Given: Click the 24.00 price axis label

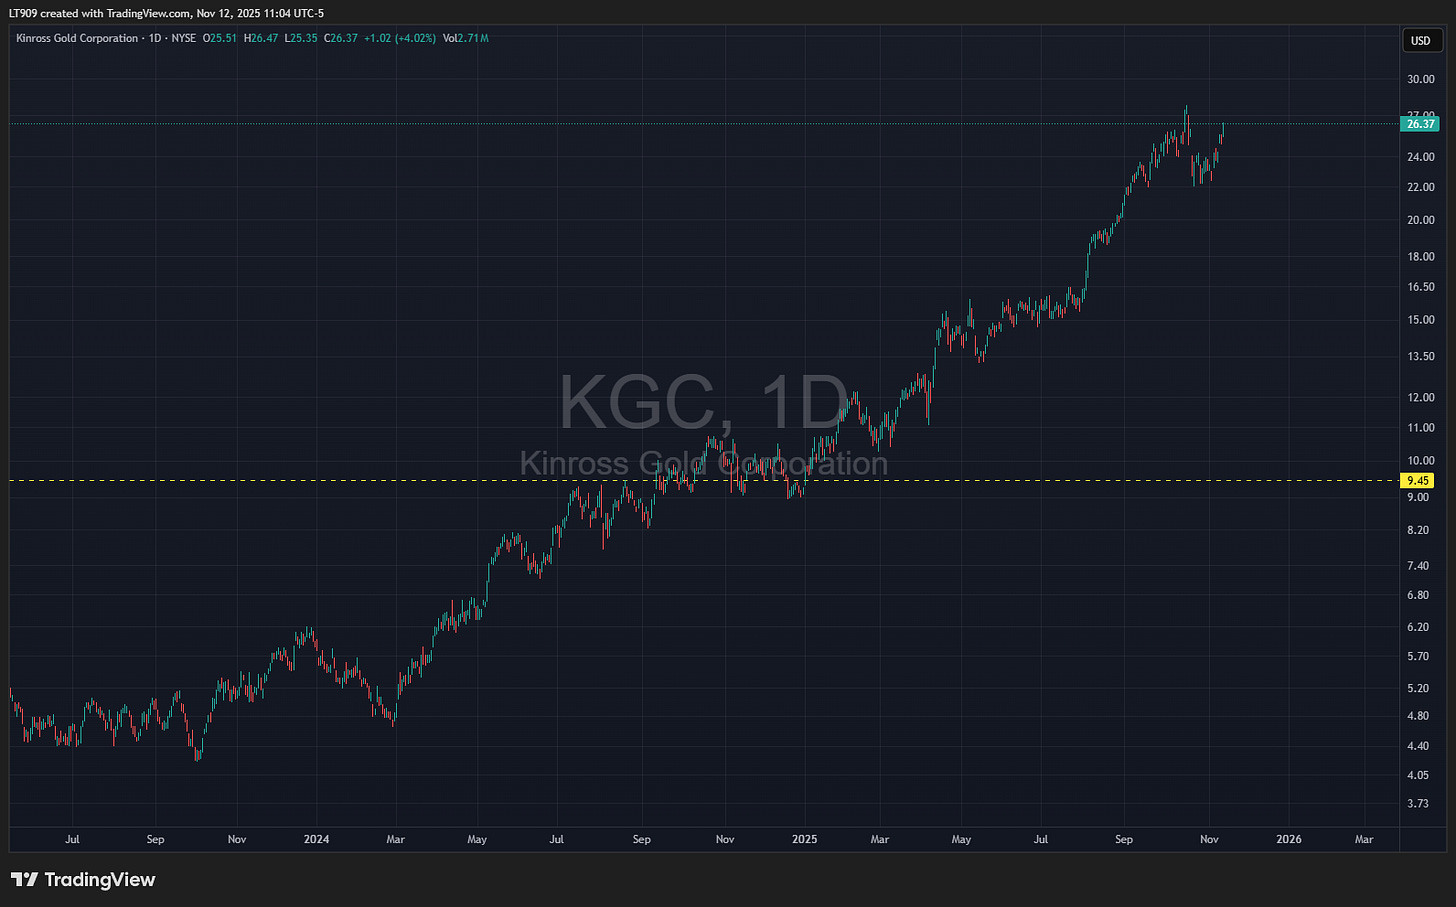Looking at the screenshot, I should pyautogui.click(x=1420, y=157).
